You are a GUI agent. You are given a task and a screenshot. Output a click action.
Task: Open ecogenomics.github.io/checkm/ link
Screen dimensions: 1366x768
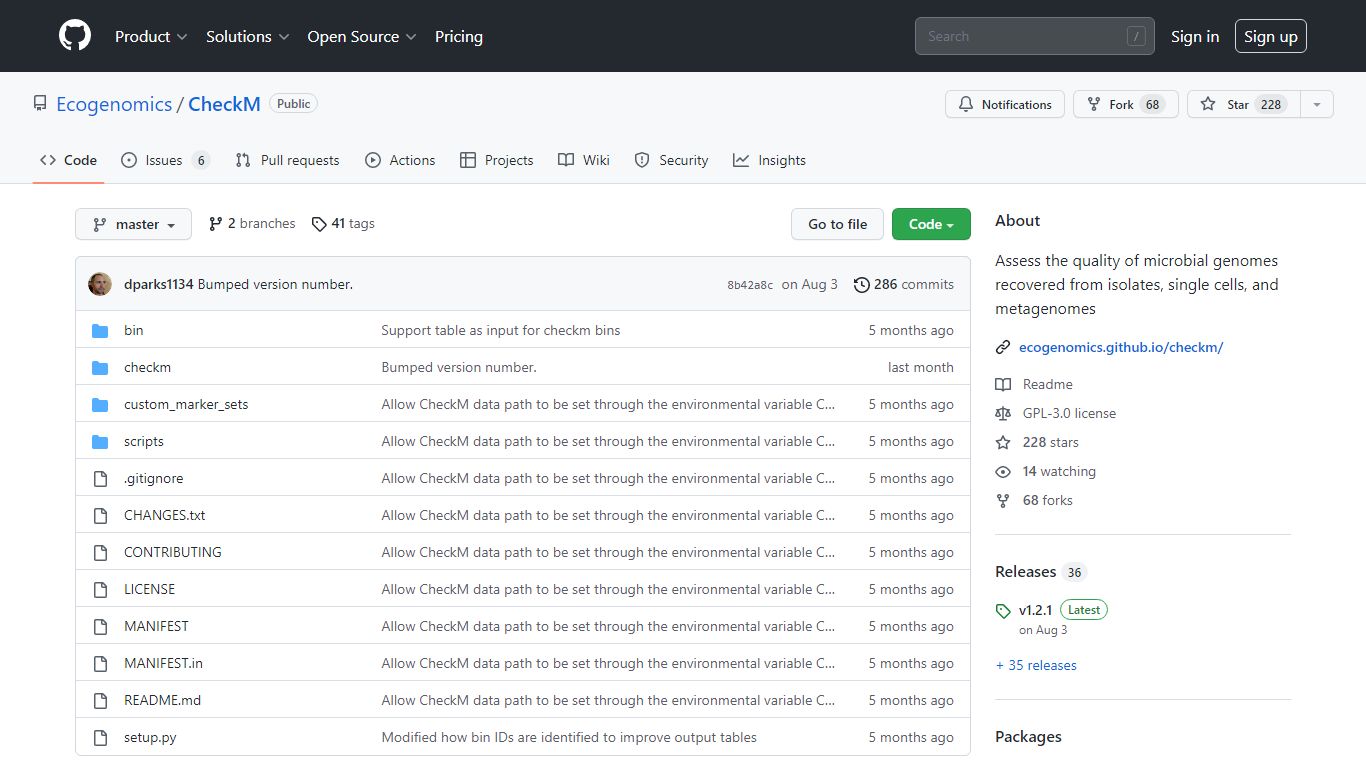point(1121,347)
